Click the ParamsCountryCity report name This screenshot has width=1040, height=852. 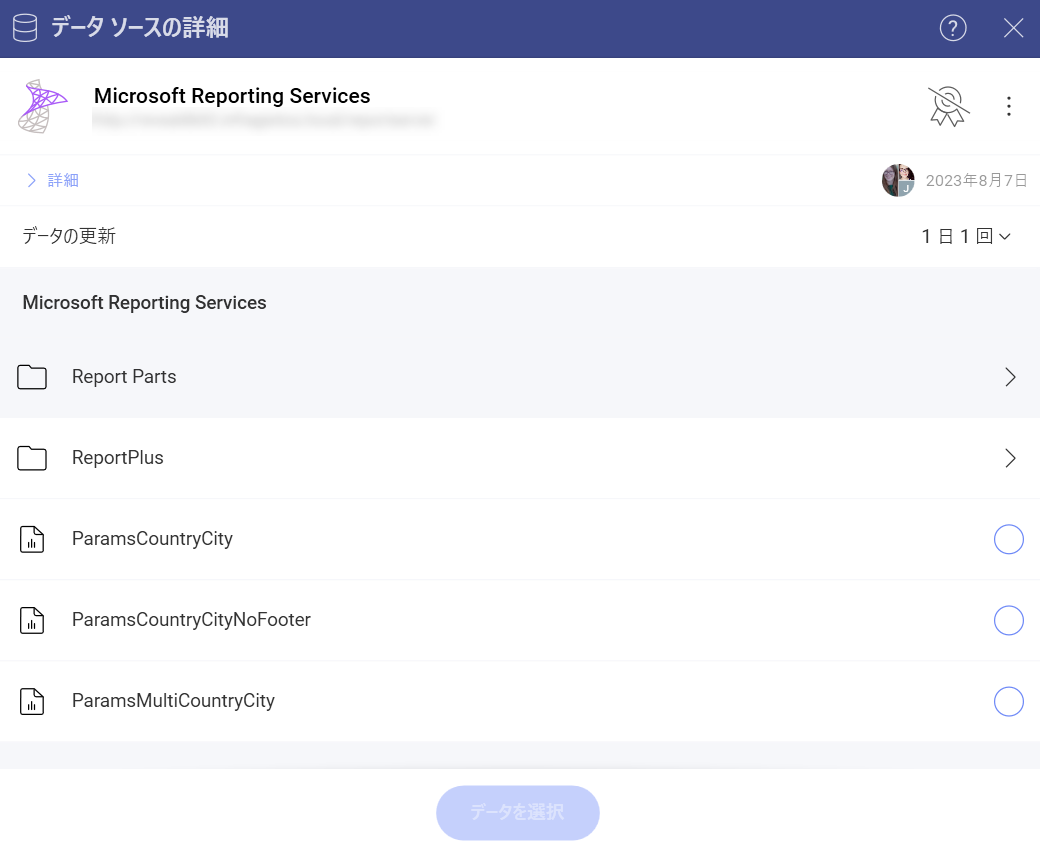click(x=152, y=539)
